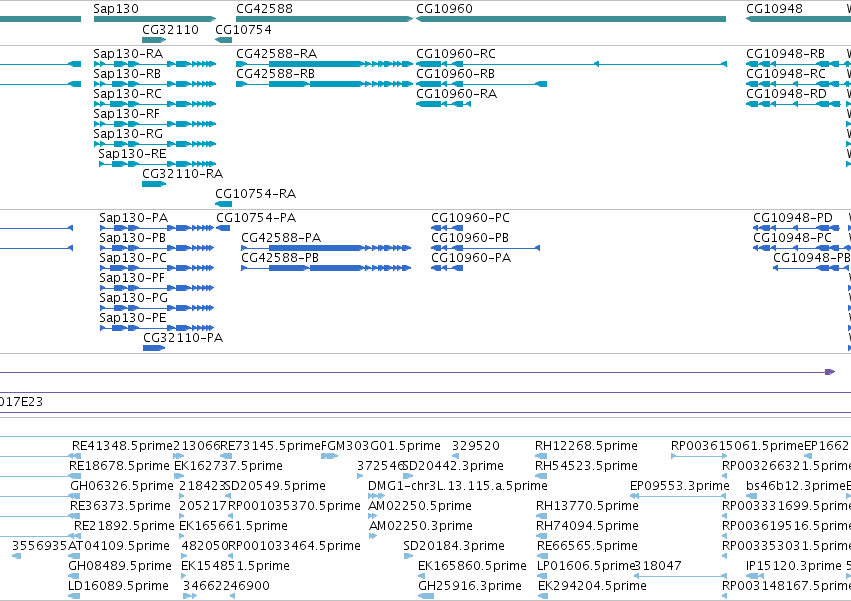Select protein CG42588-PA
This screenshot has width=851, height=601.
[281, 238]
